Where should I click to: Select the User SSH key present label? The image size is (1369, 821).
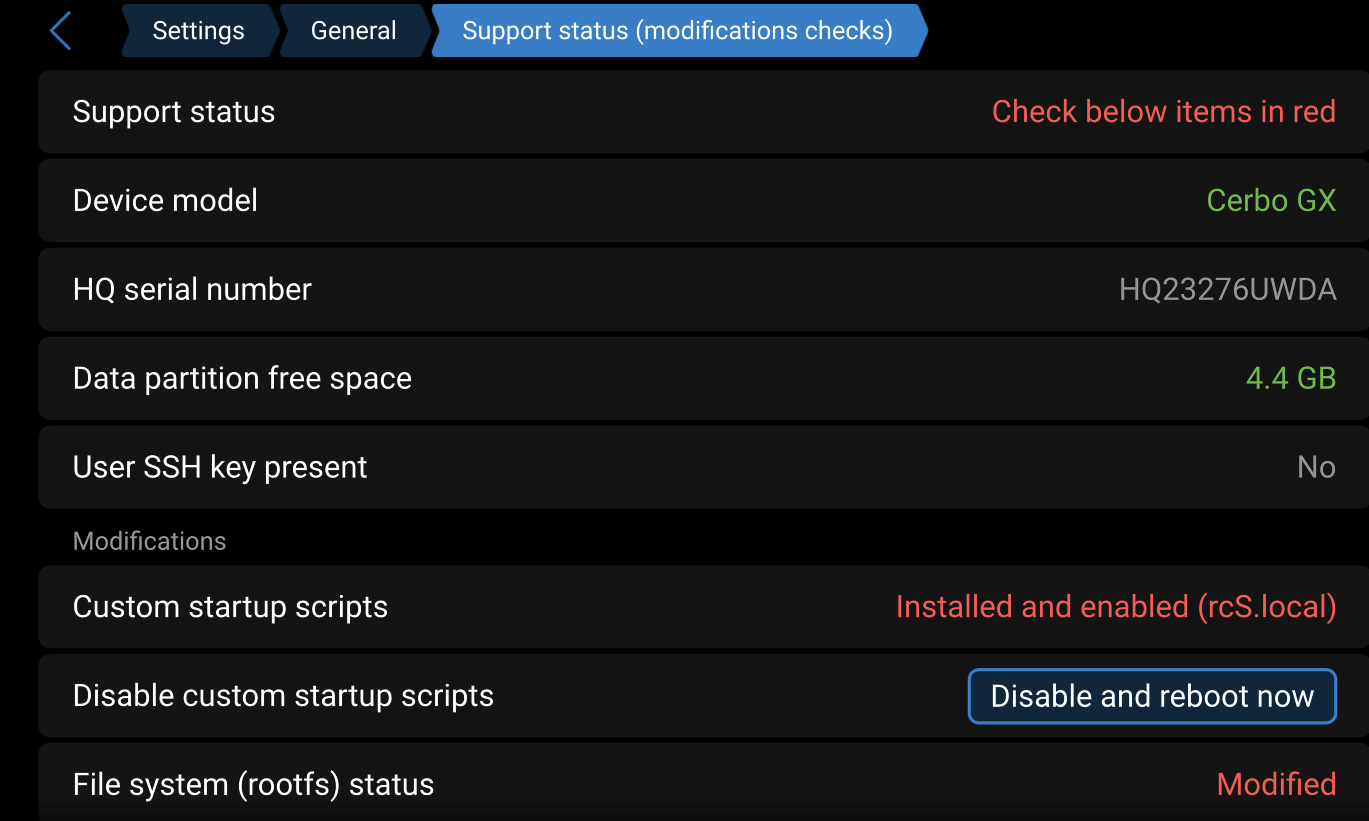point(220,468)
